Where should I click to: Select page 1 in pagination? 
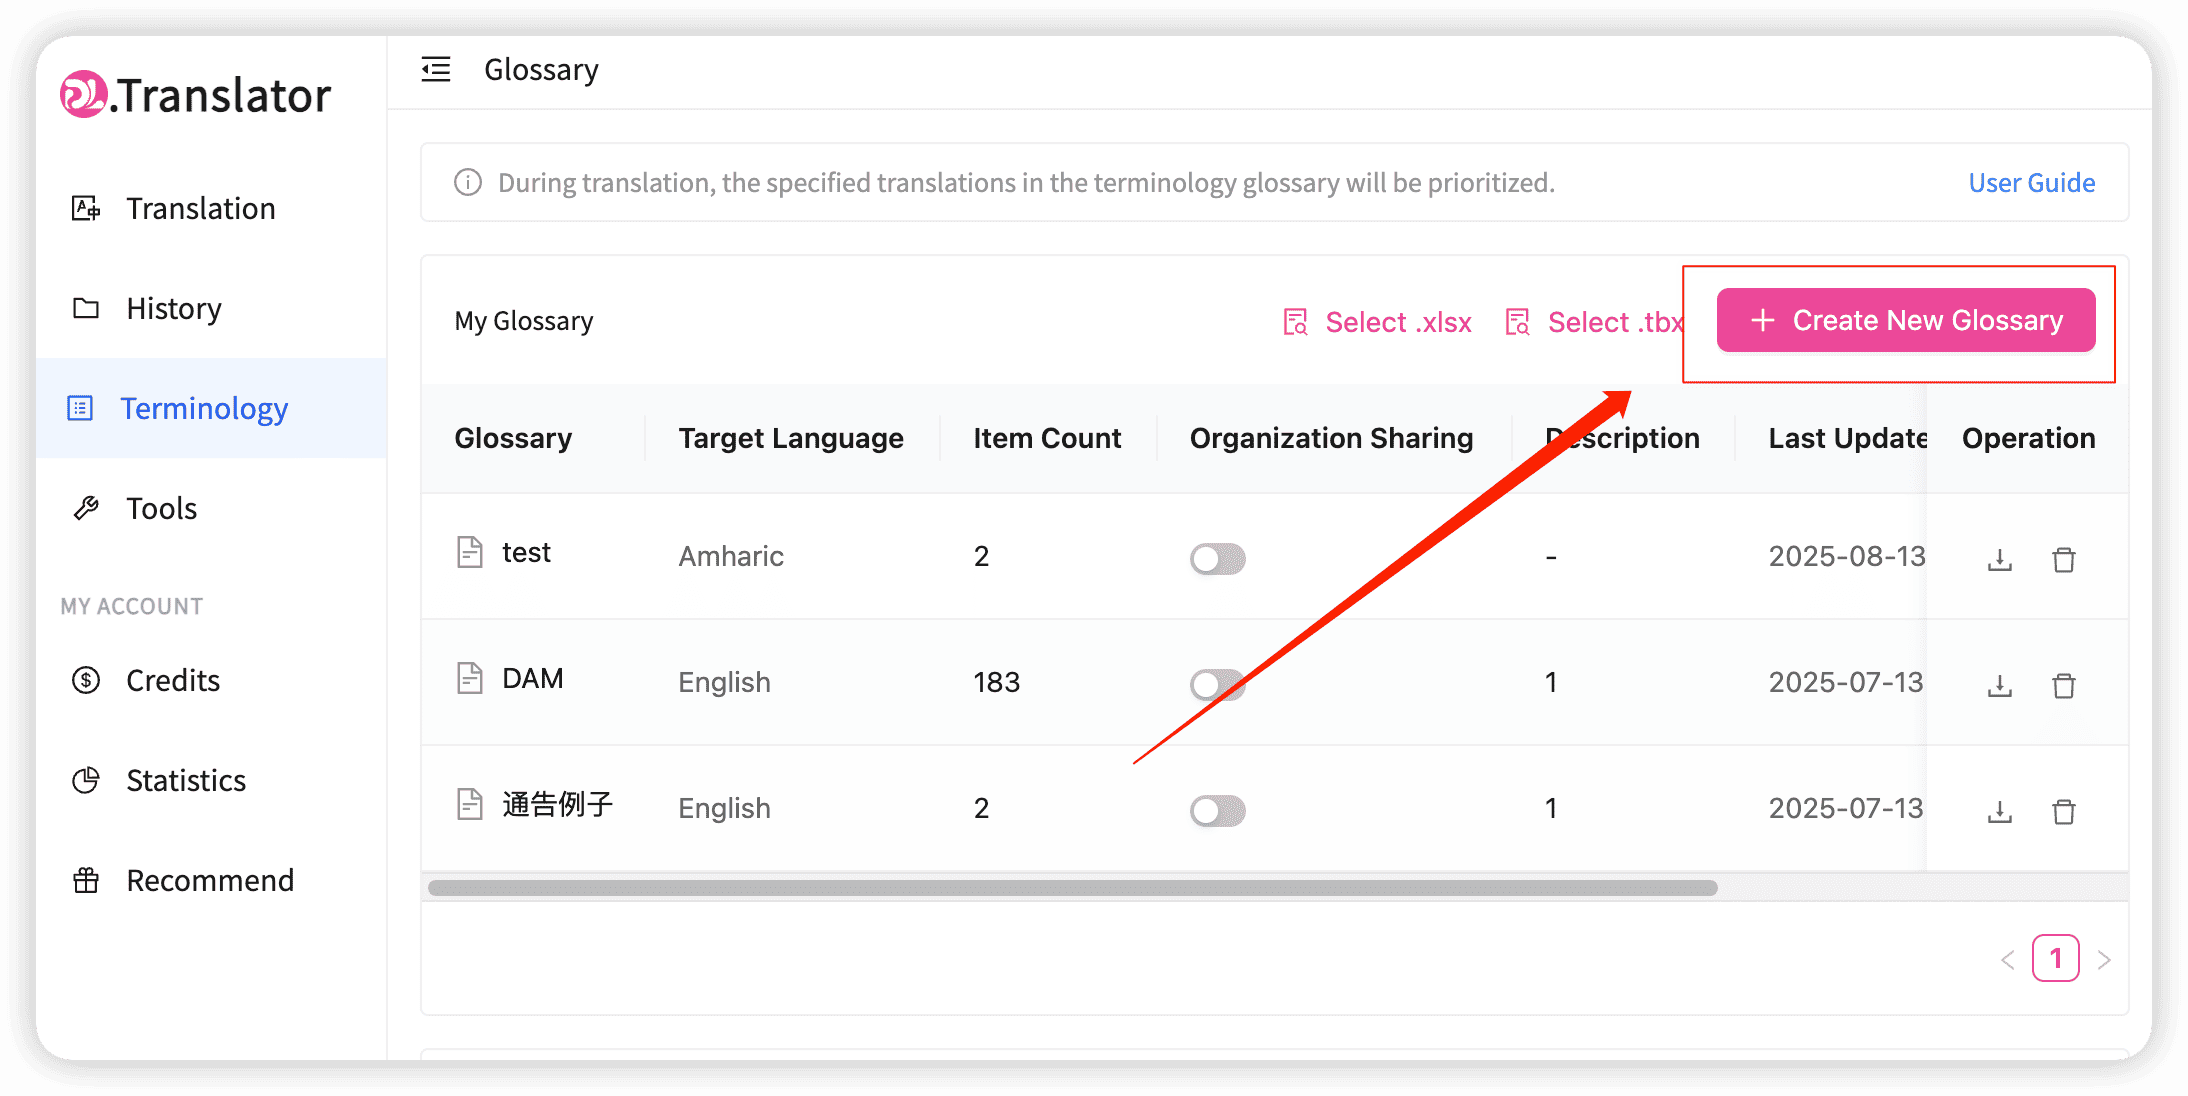click(2056, 958)
